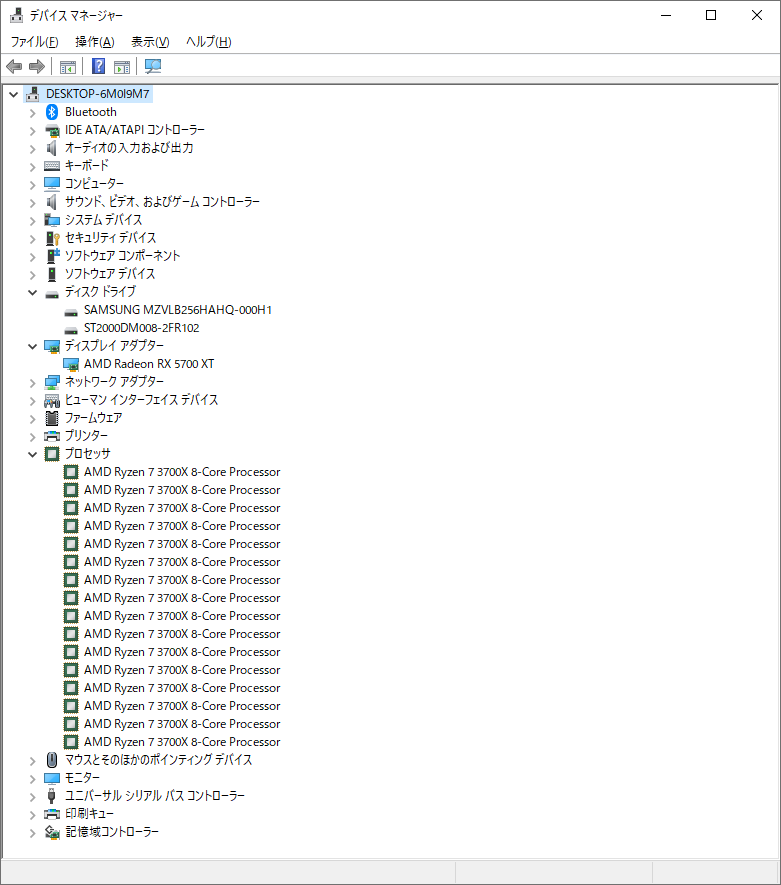Viewport: 781px width, 885px height.
Task: Click the キーボード keyboard icon
Action: tap(52, 166)
